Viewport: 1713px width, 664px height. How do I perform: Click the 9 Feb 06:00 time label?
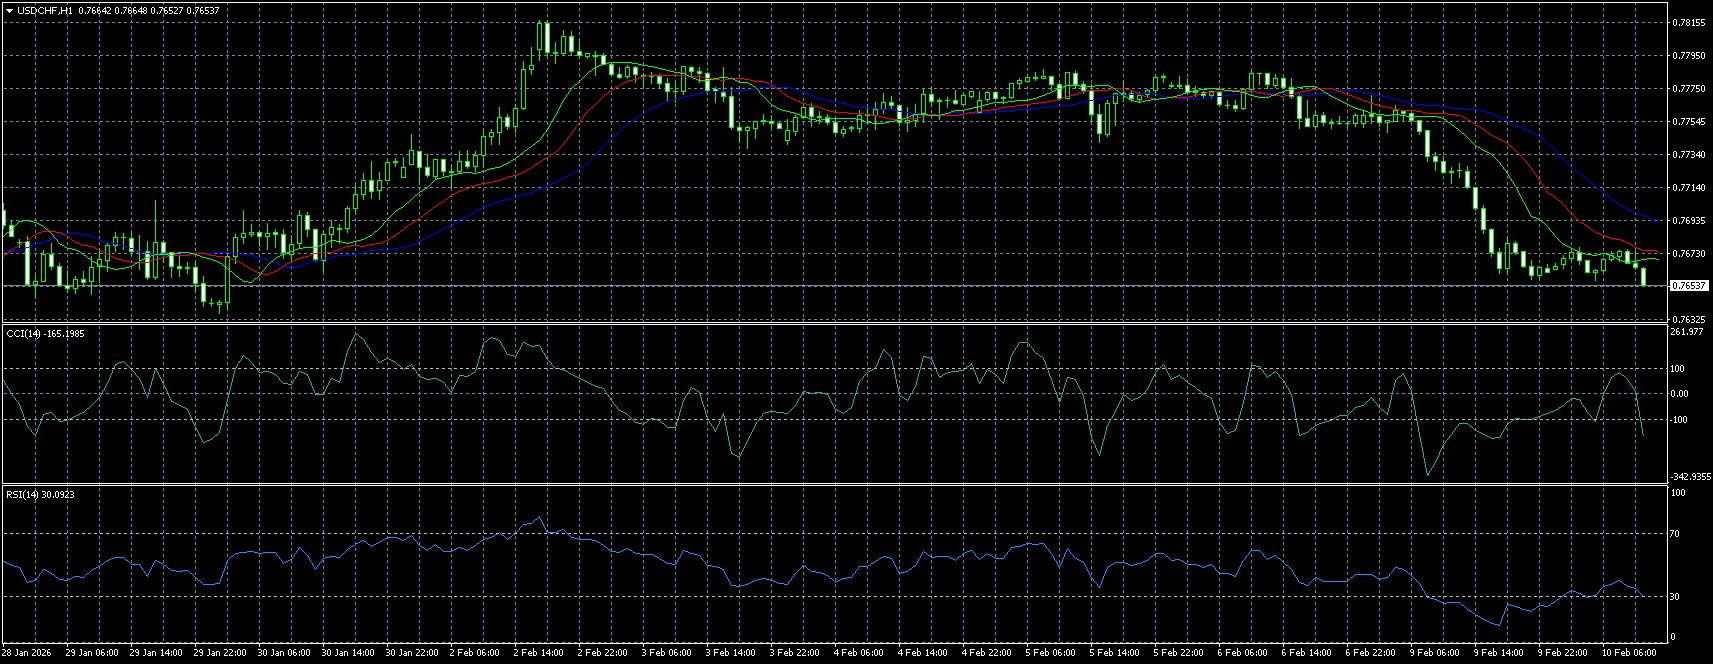(1434, 653)
